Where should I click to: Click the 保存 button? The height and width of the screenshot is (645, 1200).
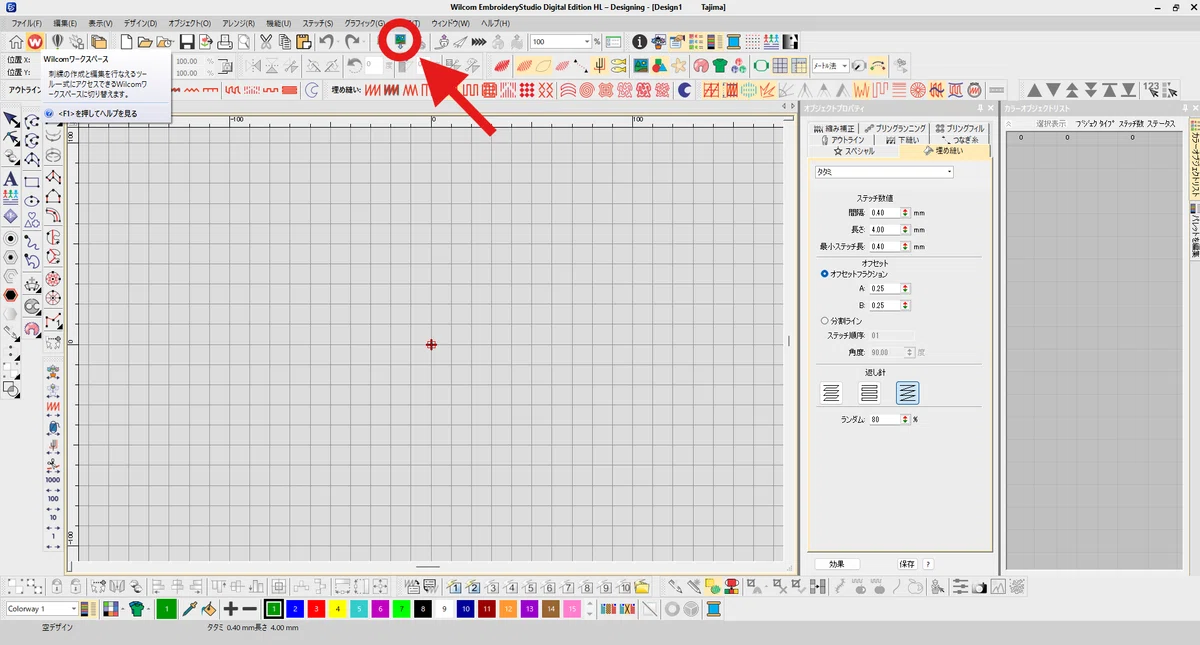click(907, 564)
